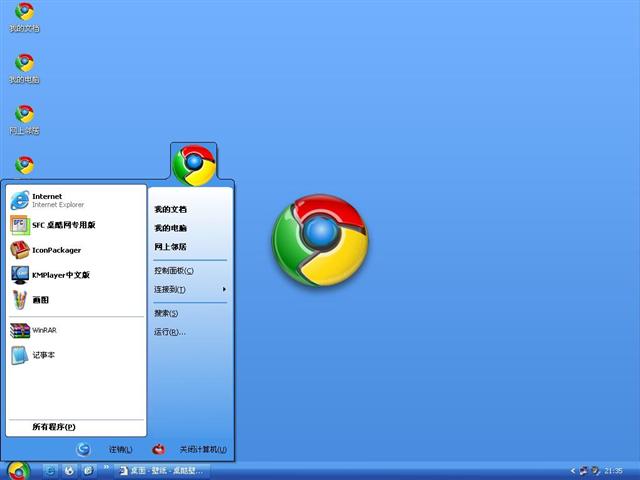
Task: Open KMPlayer中文版 from the Start menu
Action: click(77, 275)
